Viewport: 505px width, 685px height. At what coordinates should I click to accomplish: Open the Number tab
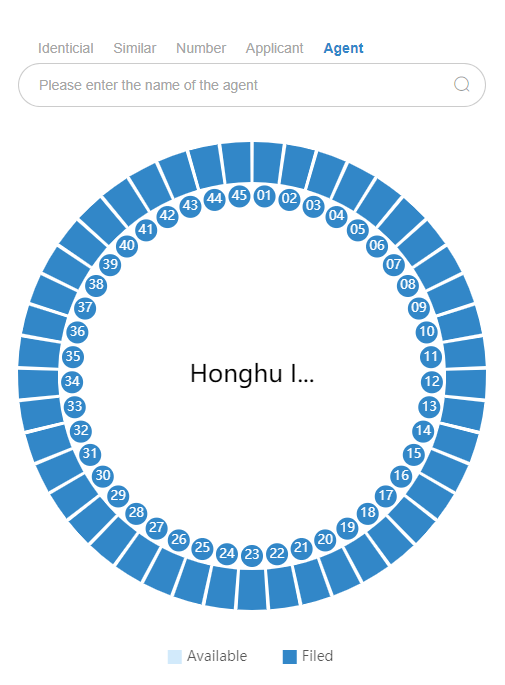tap(201, 48)
